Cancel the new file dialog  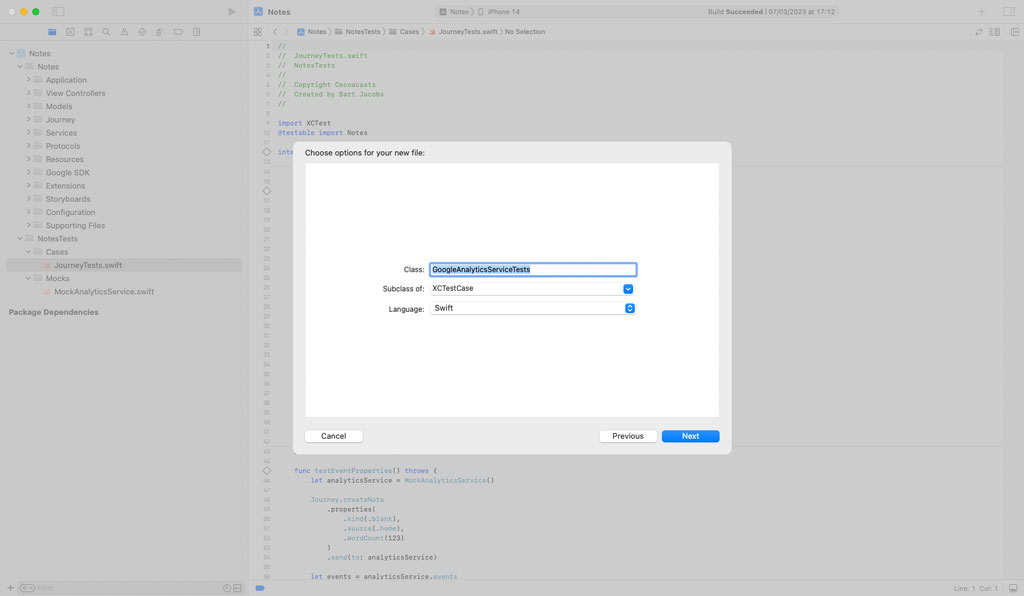coord(333,436)
